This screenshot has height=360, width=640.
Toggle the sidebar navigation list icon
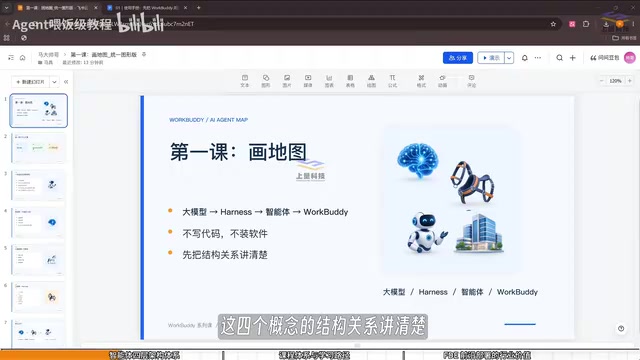click(11, 58)
